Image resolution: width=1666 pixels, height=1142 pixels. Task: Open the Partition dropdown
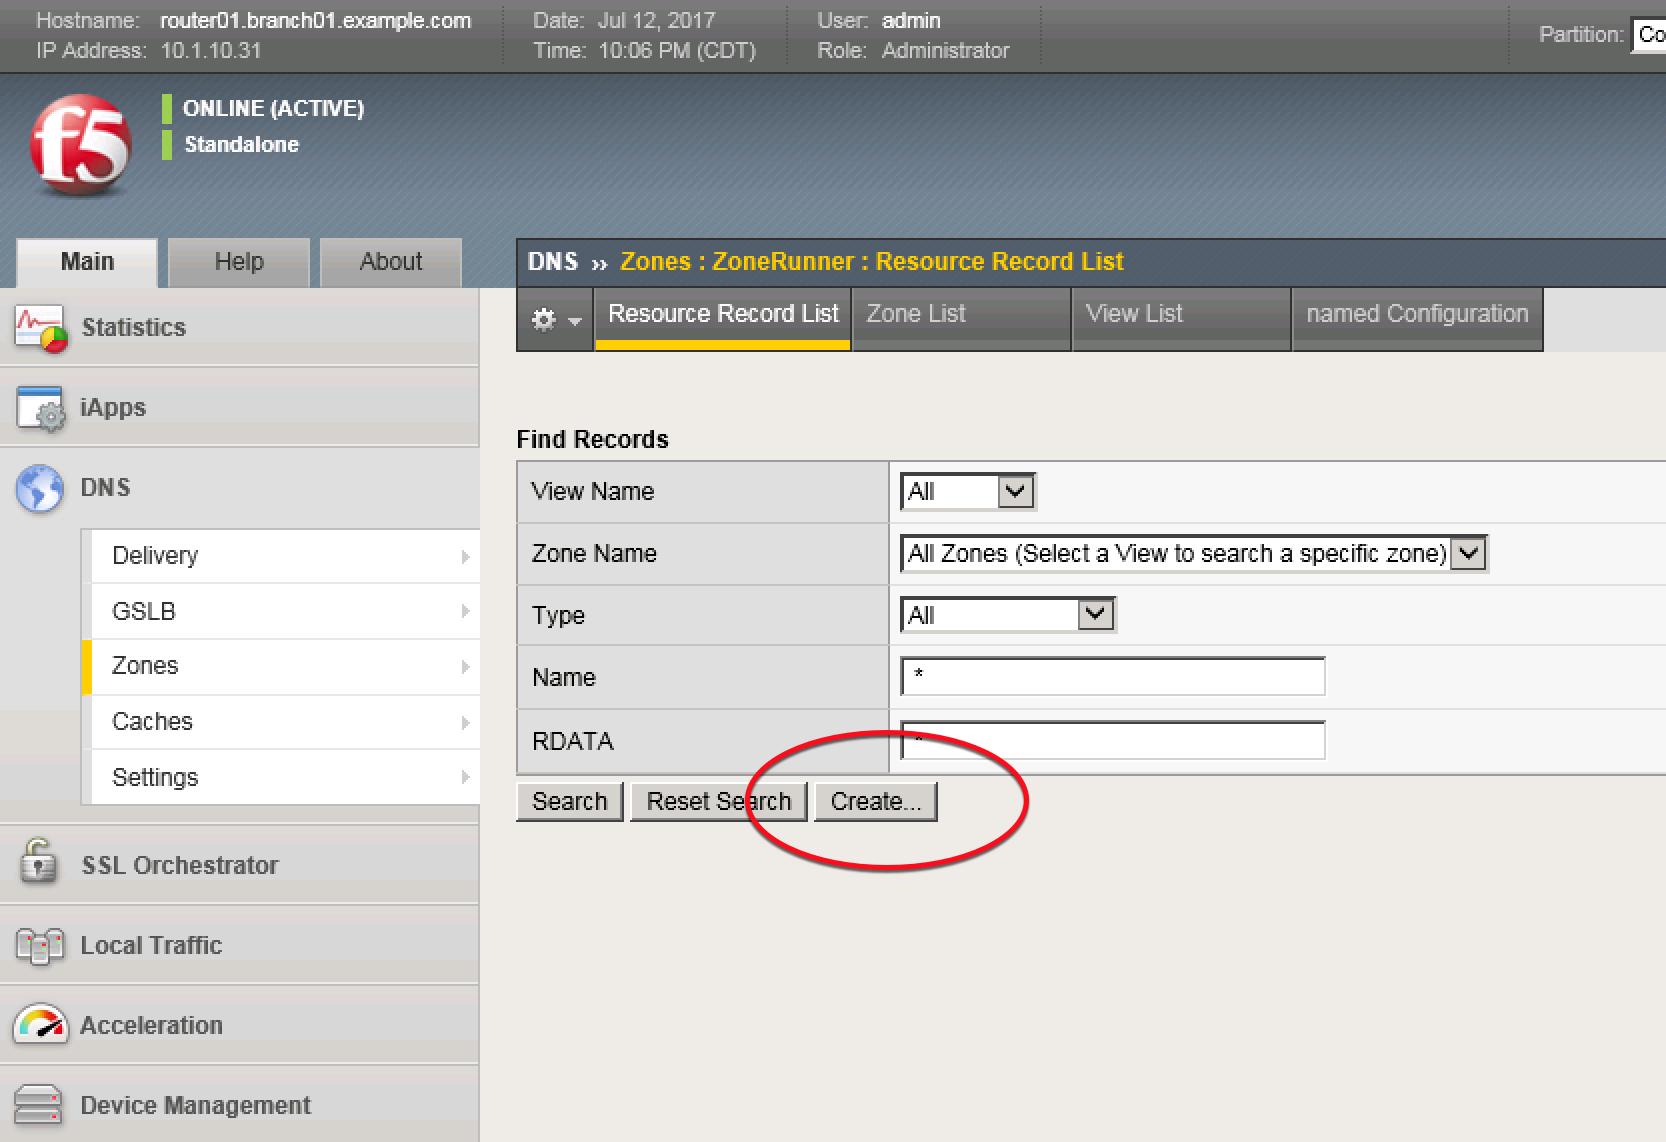(1648, 35)
